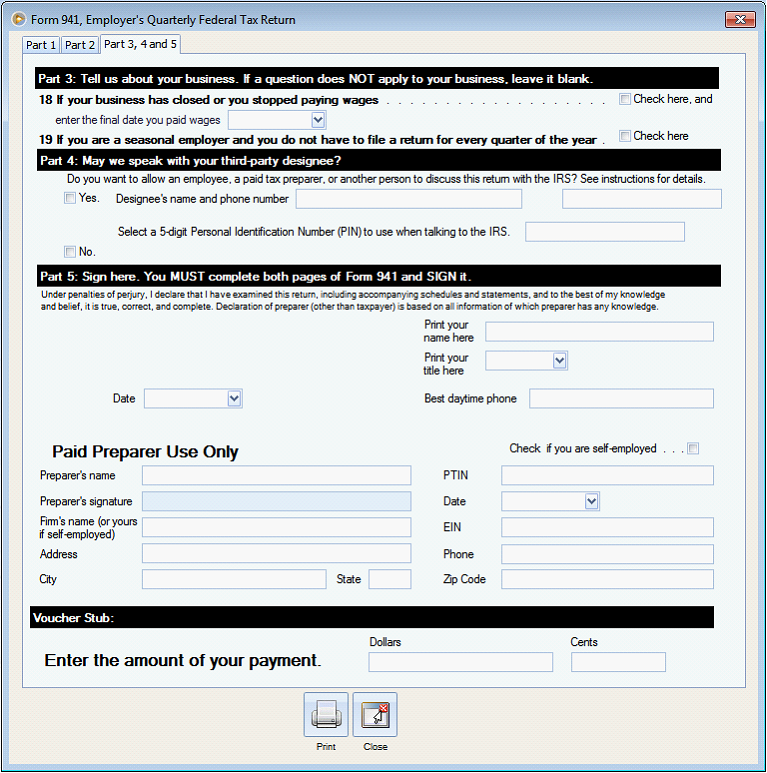Tick the Yes third-party designee checkbox
Image resolution: width=767 pixels, height=773 pixels.
(x=70, y=198)
